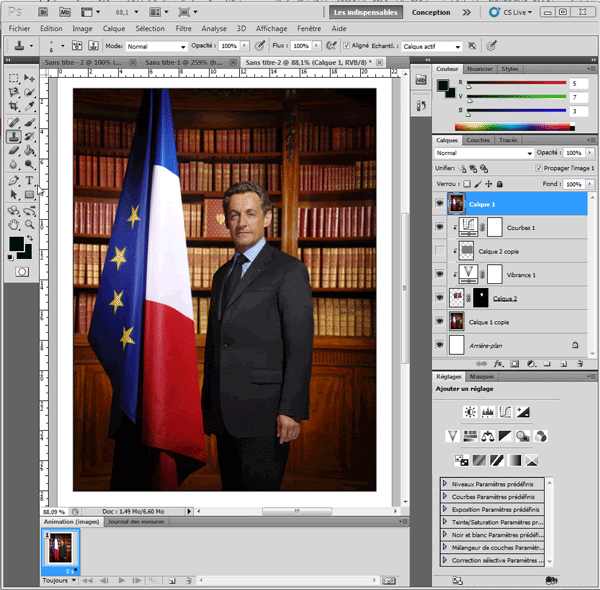Show the Calque 2 copie layer
This screenshot has width=600, height=590.
click(440, 251)
